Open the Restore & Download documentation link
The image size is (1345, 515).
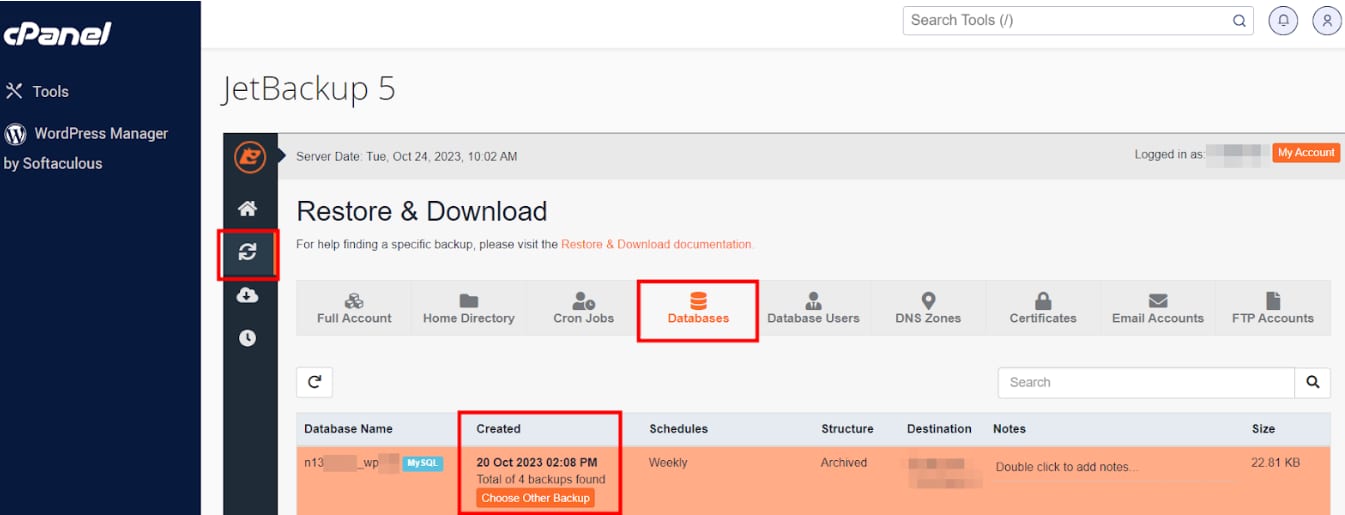(x=657, y=244)
